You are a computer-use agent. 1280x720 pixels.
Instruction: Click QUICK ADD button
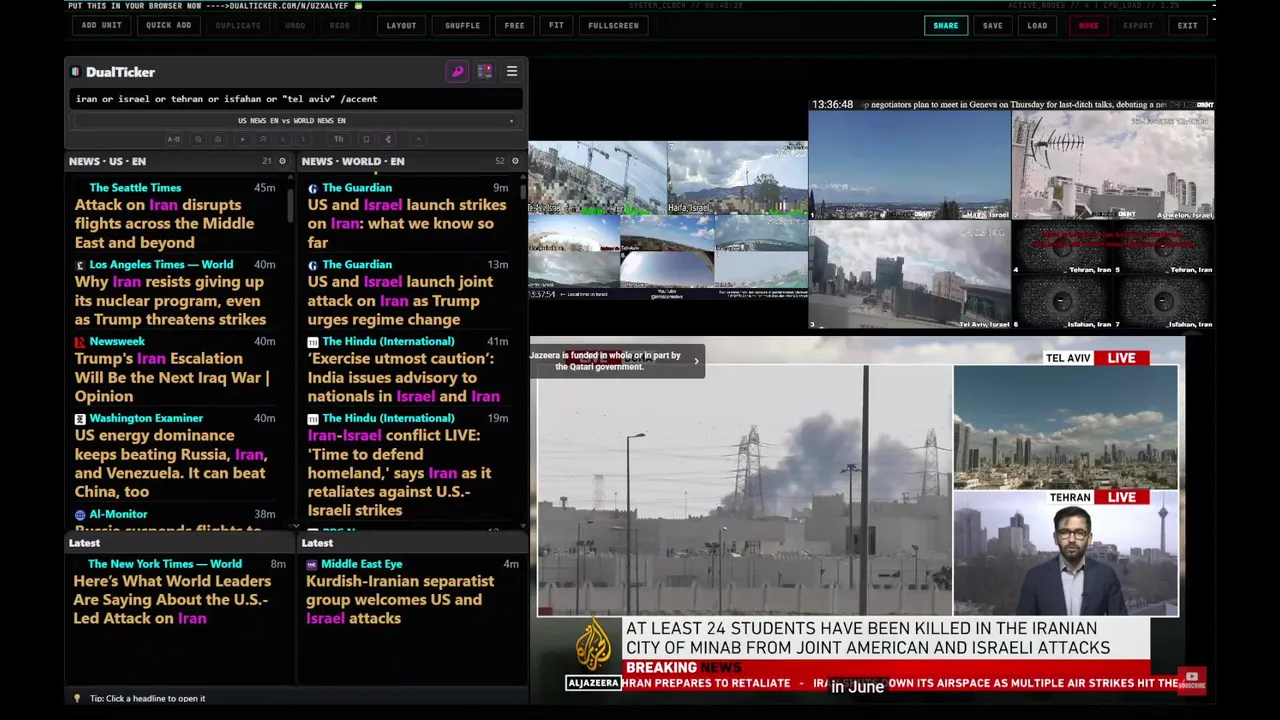169,25
